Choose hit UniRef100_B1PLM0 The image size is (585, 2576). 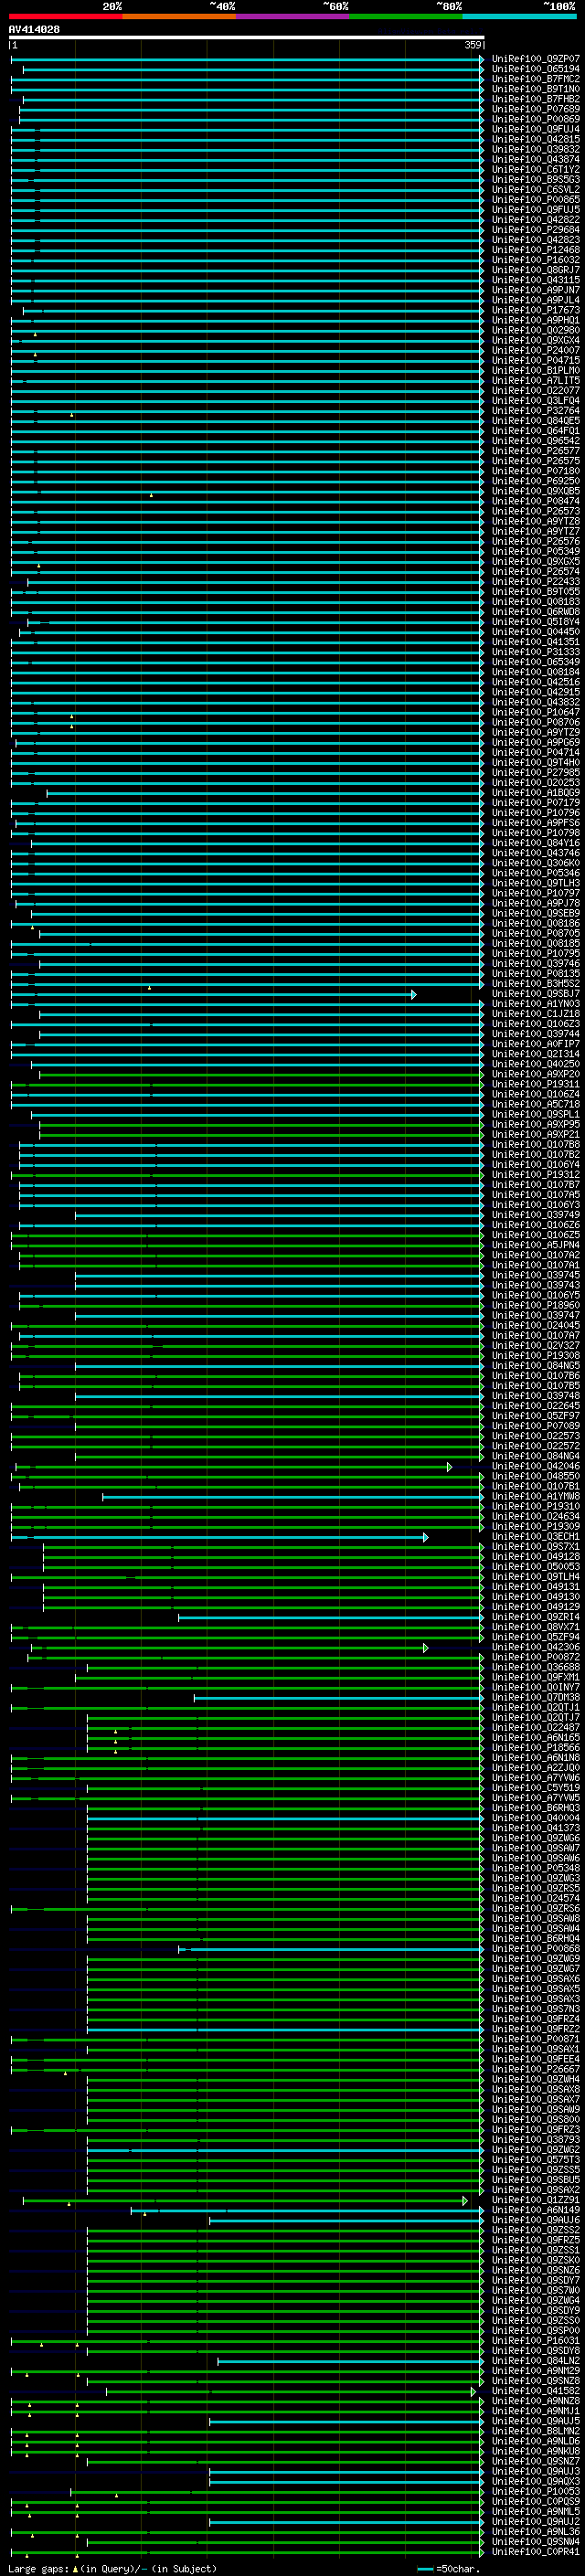tap(535, 370)
